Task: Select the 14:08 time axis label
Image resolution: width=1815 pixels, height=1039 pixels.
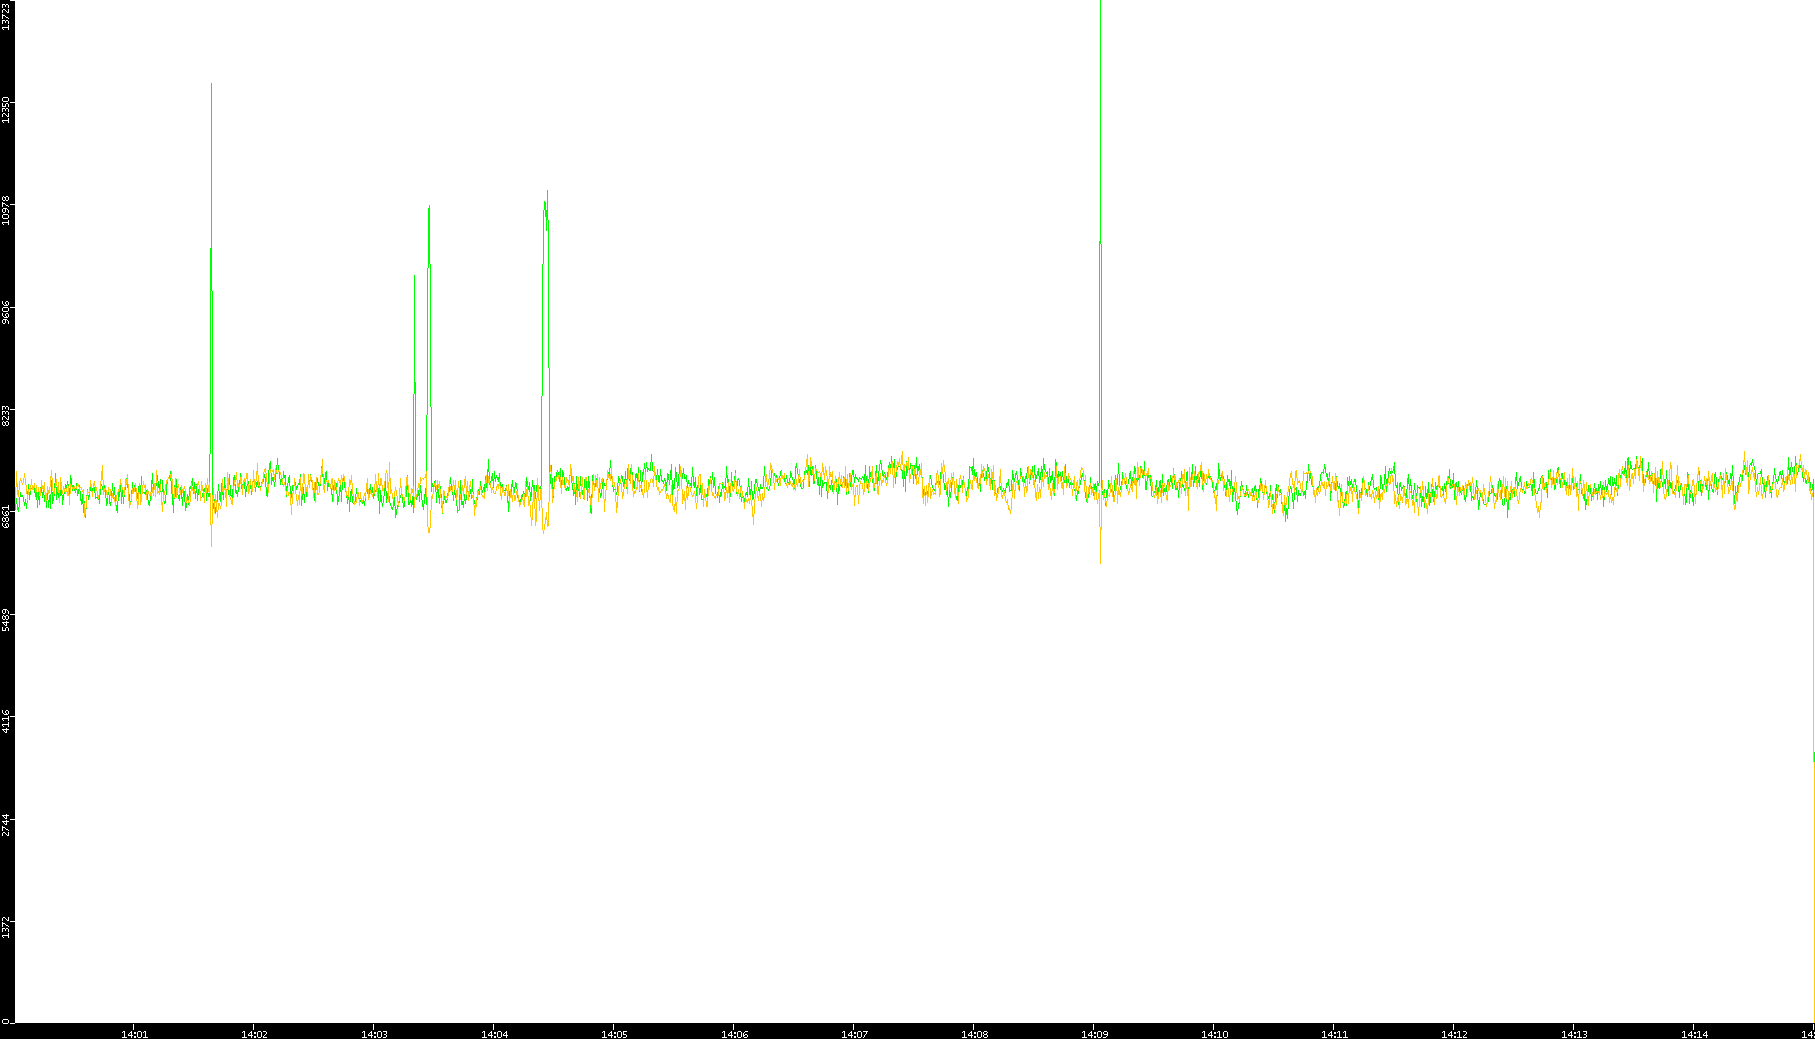Action: pos(974,1034)
